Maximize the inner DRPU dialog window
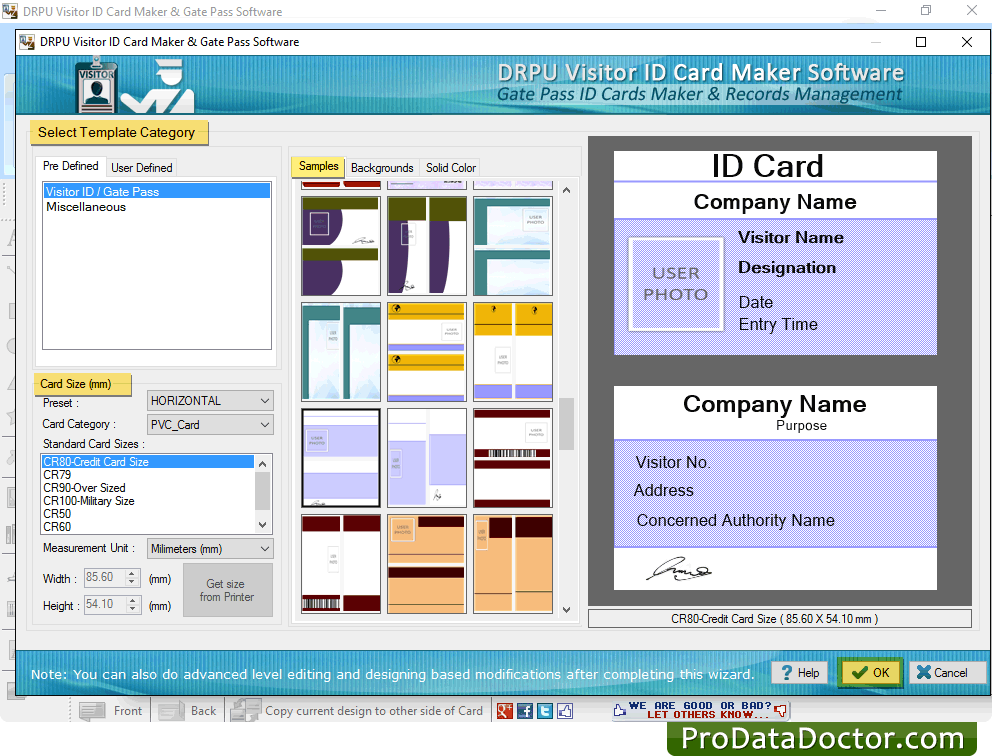This screenshot has width=992, height=756. point(921,42)
